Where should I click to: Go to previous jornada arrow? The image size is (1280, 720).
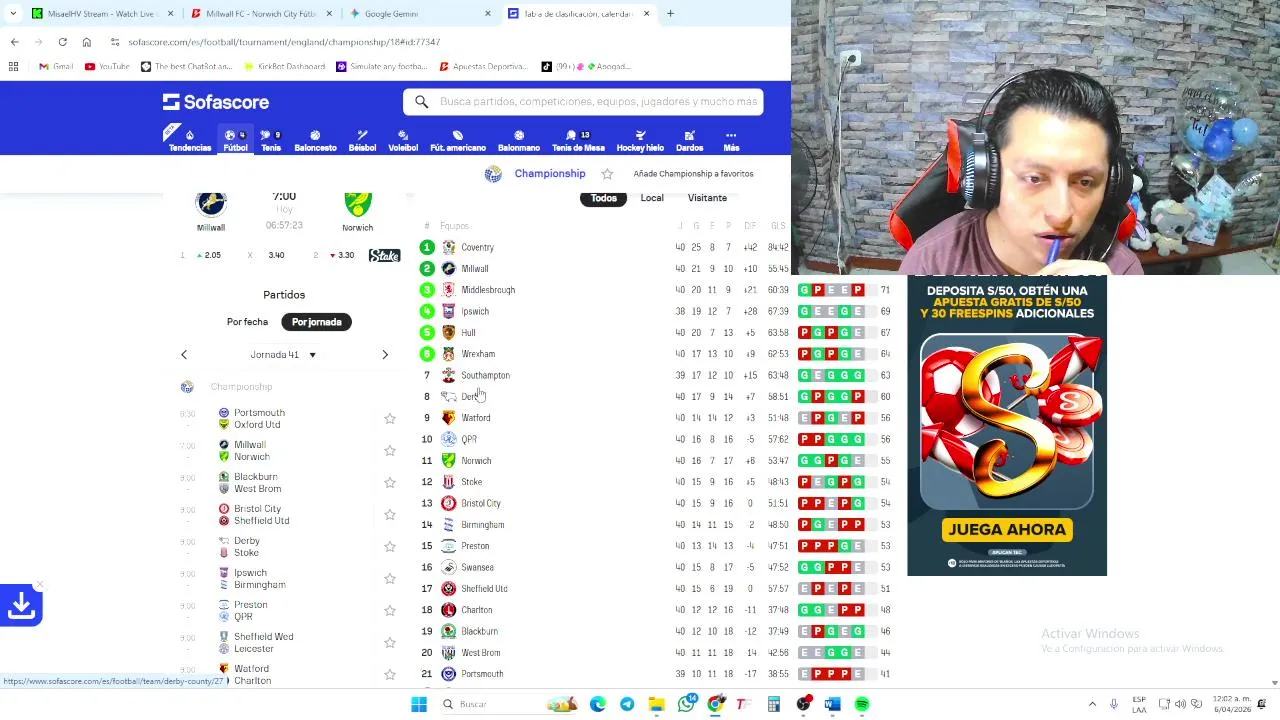pyautogui.click(x=184, y=355)
